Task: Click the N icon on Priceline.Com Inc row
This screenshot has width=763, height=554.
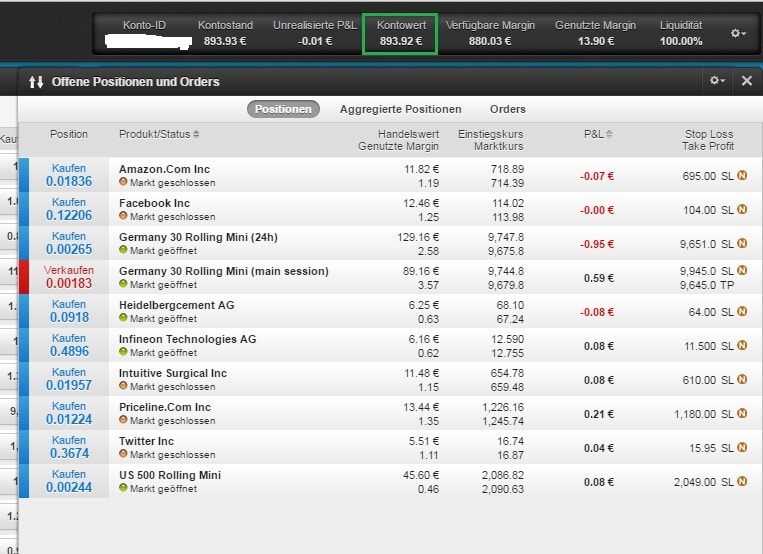Action: click(742, 414)
